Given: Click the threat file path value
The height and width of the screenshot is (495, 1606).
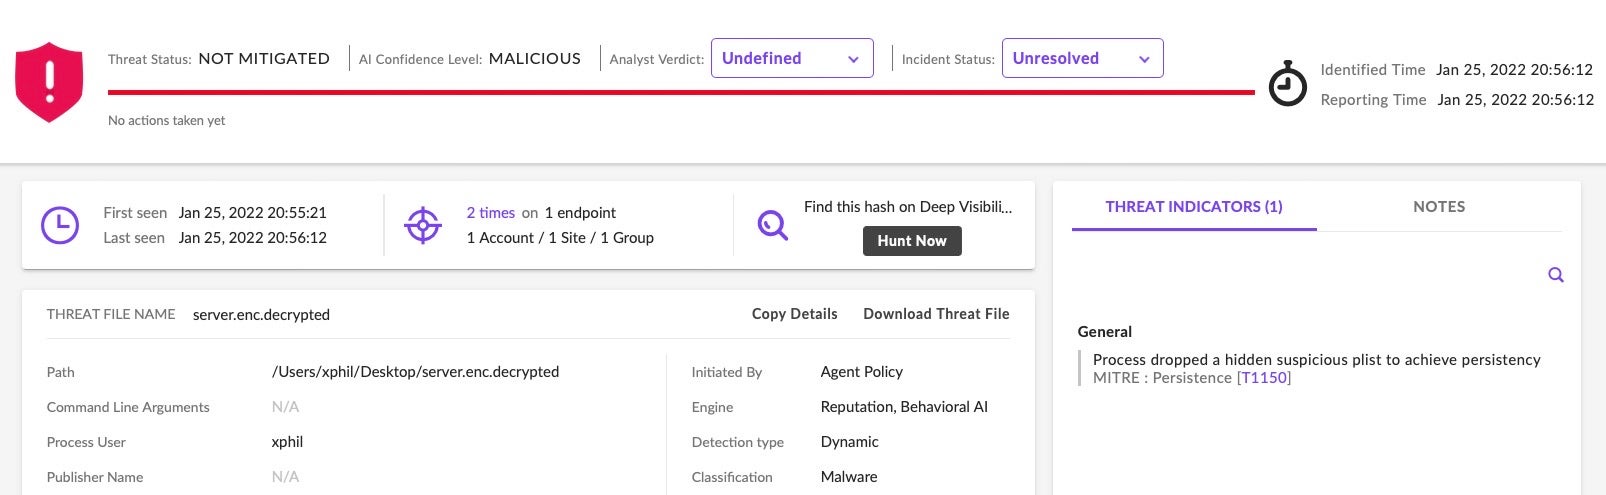Looking at the screenshot, I should 415,372.
